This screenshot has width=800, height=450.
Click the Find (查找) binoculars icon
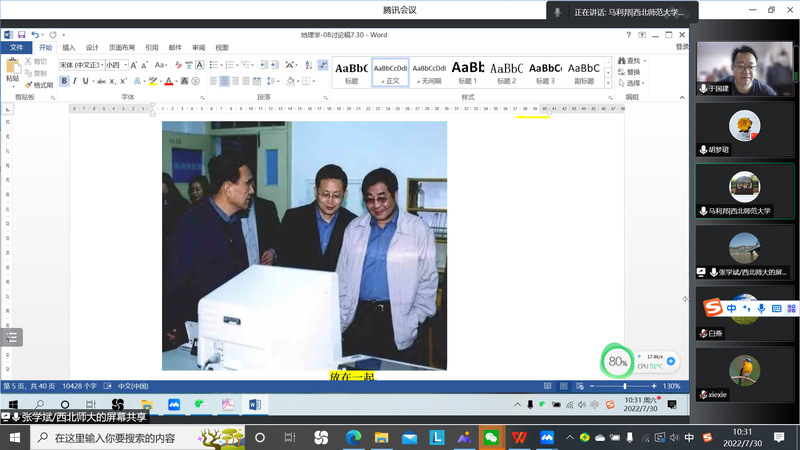click(x=622, y=61)
